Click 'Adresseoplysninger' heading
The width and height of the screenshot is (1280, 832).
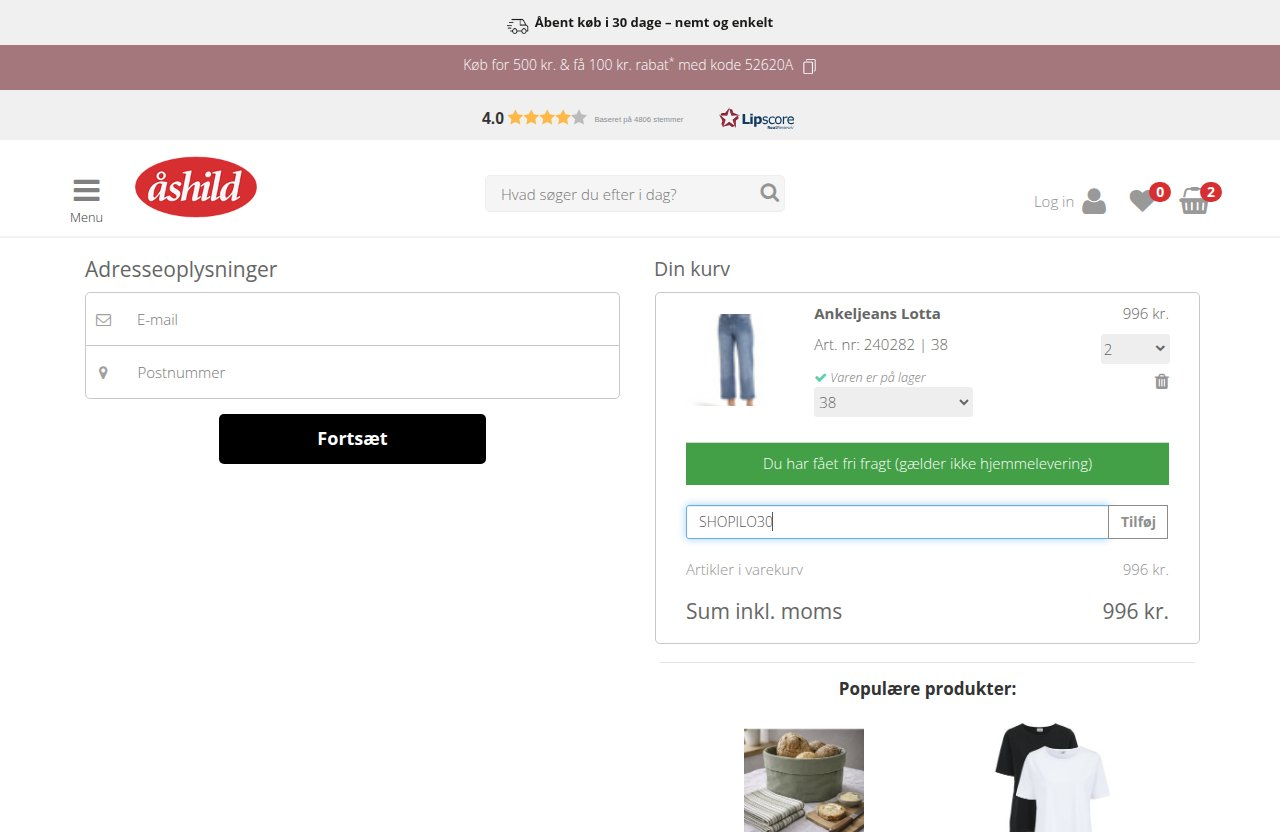pos(181,269)
